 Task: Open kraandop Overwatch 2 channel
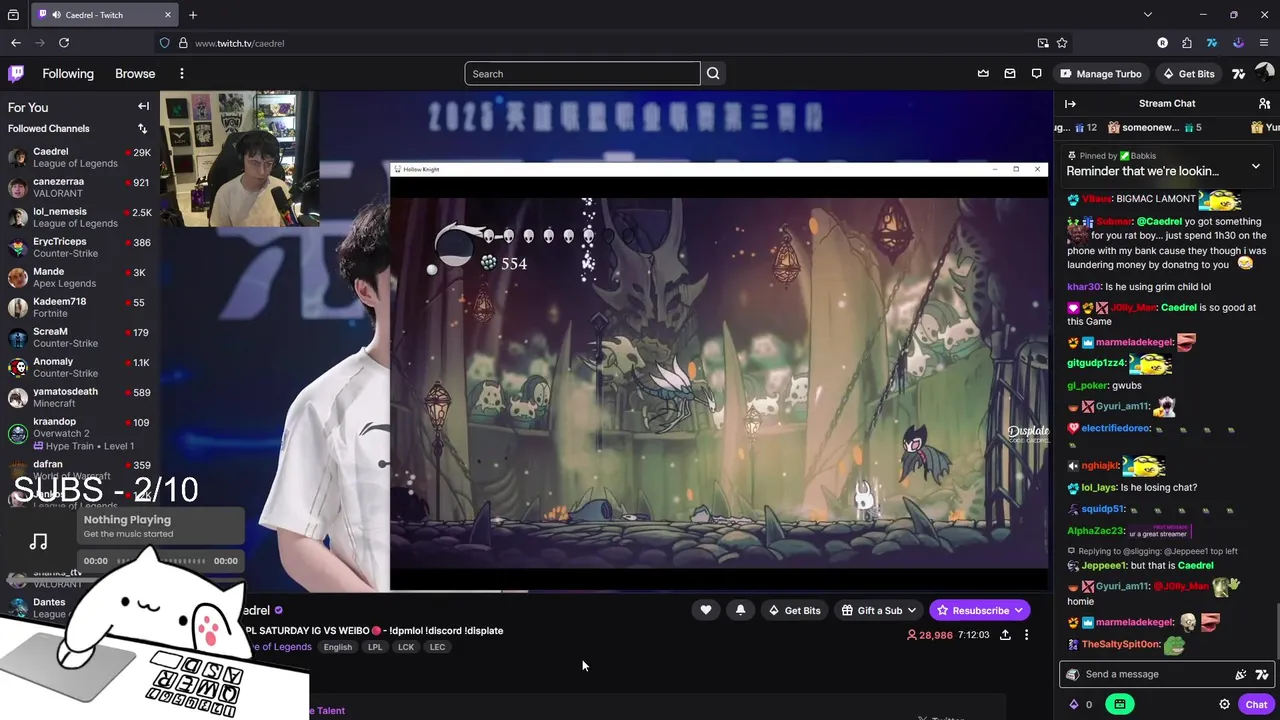pos(79,433)
